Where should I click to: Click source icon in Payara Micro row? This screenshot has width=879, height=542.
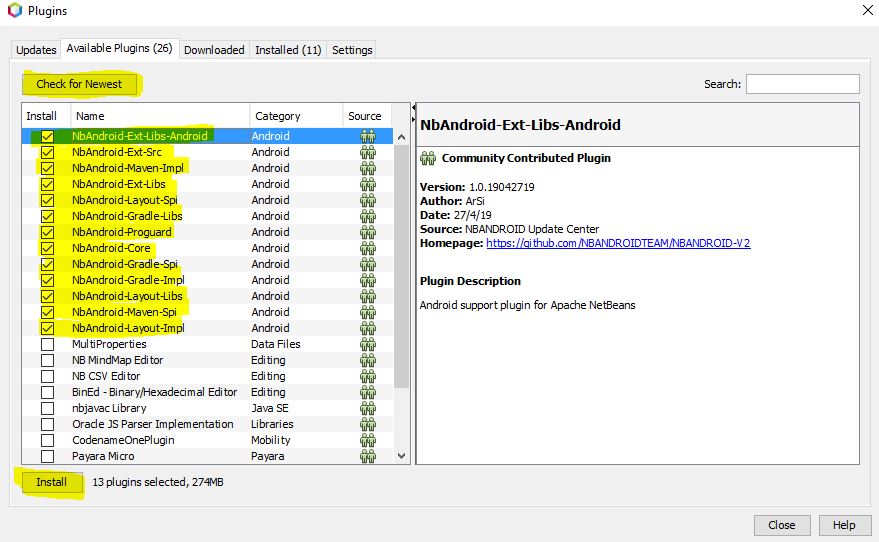click(x=368, y=456)
